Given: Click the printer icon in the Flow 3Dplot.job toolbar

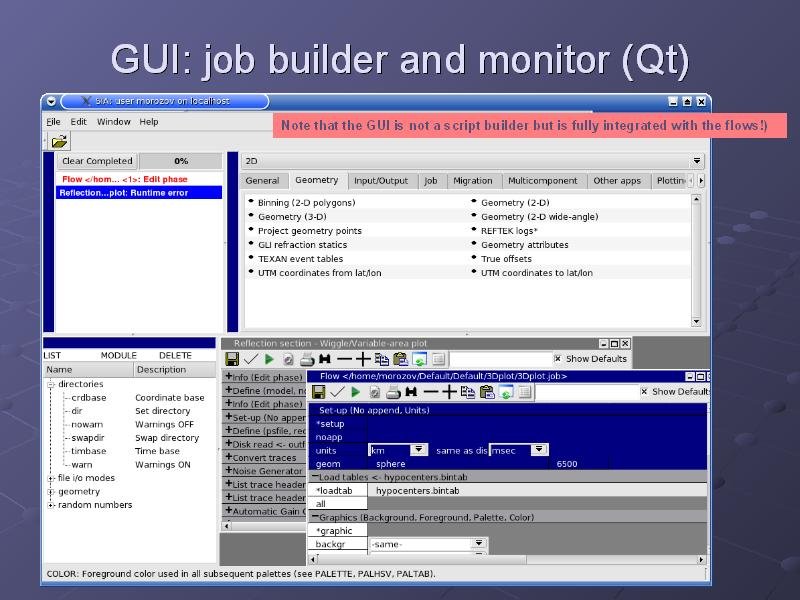Looking at the screenshot, I should coord(394,392).
